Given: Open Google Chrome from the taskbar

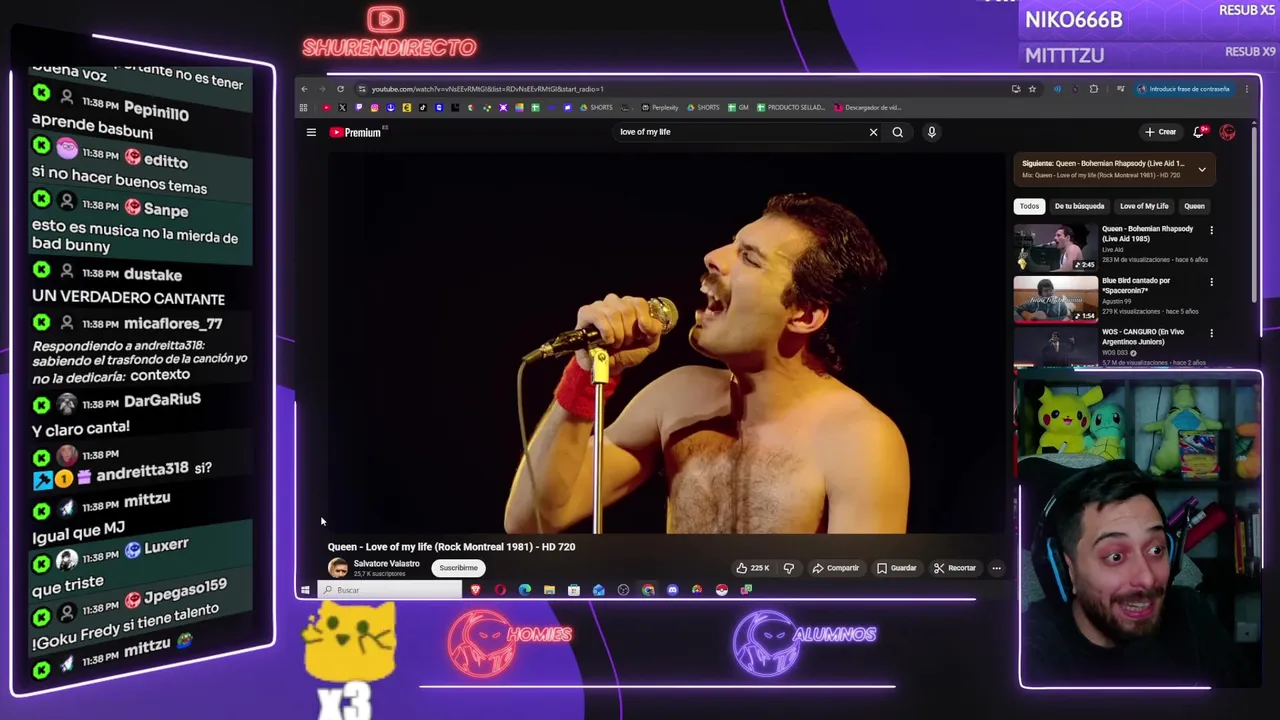Looking at the screenshot, I should click(x=648, y=590).
